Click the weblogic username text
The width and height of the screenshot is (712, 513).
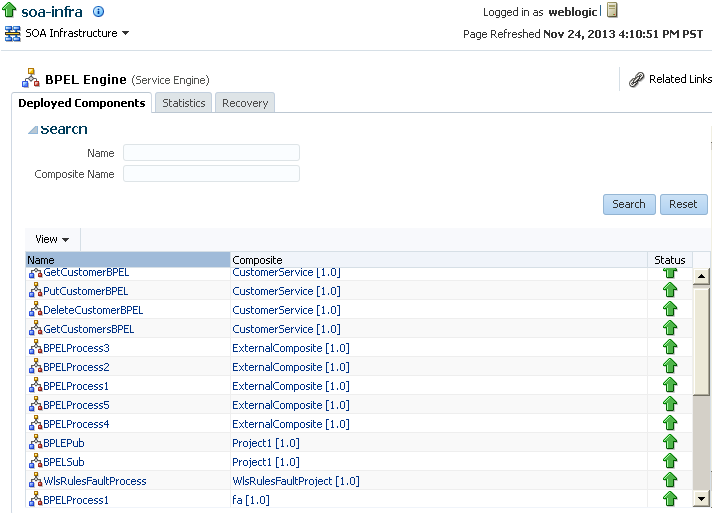coord(573,12)
